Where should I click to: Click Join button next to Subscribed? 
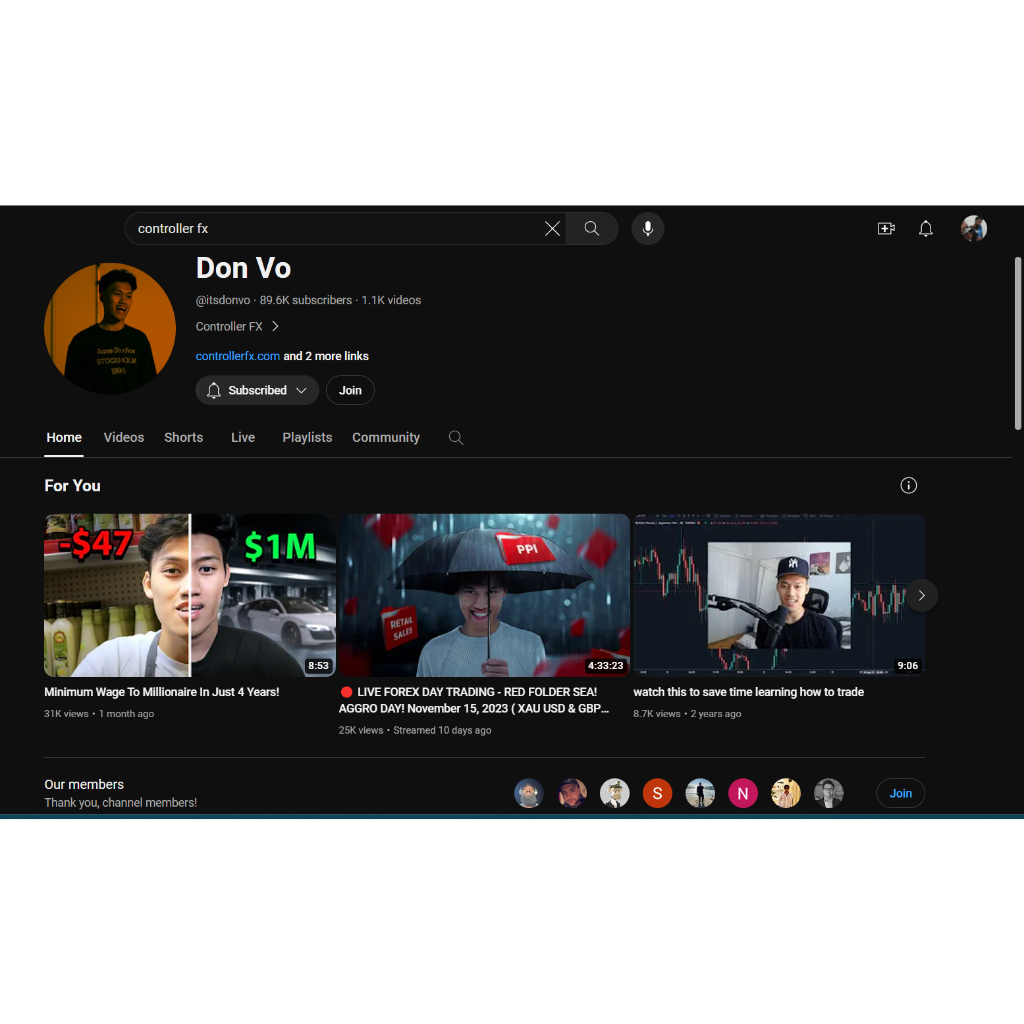click(350, 391)
